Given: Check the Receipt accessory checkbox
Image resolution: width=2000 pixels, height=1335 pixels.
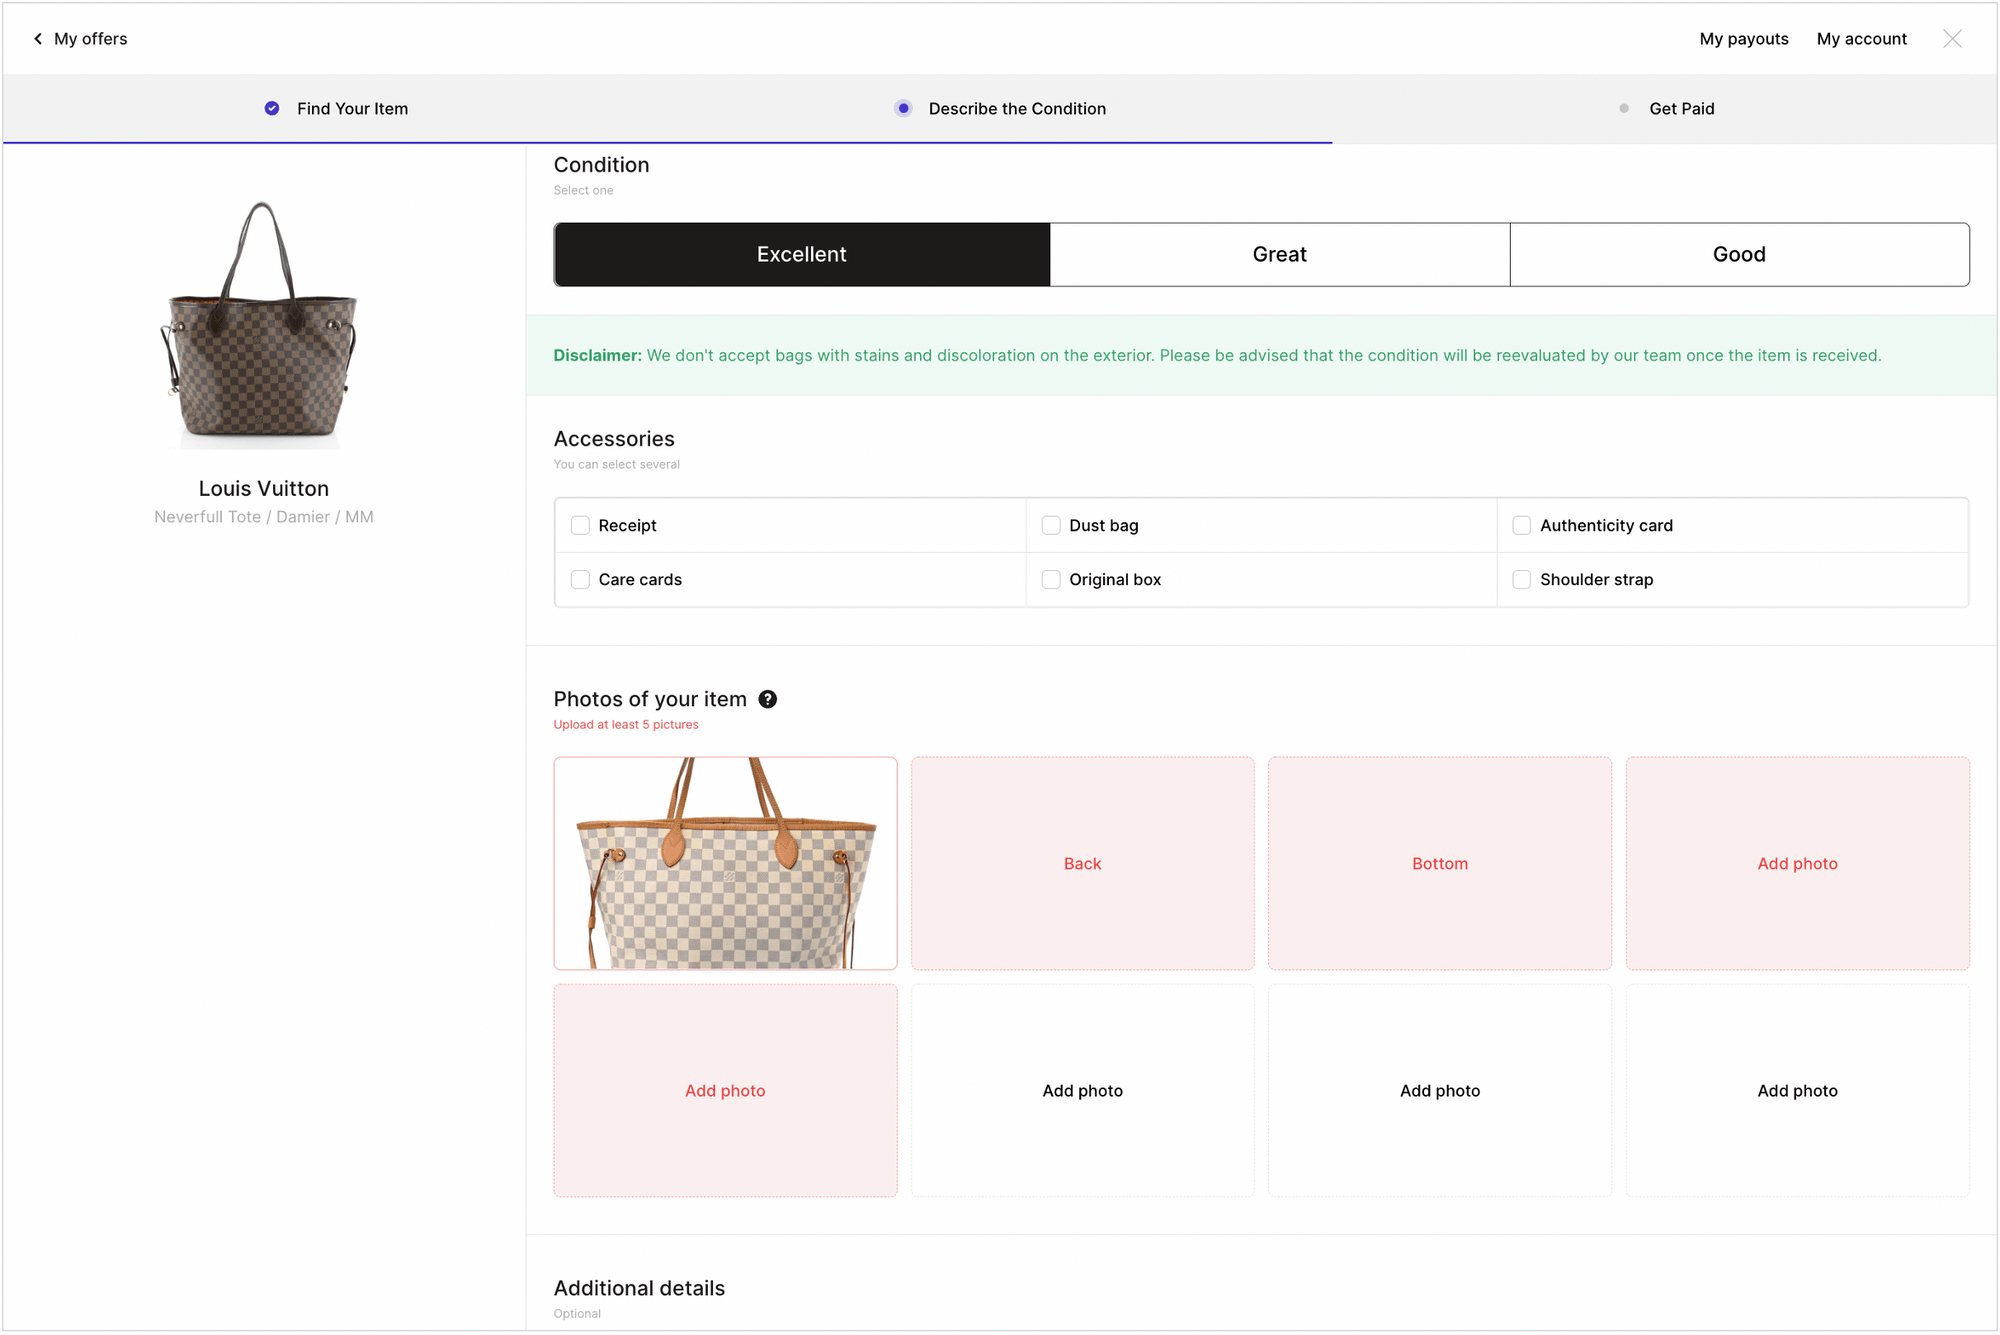Looking at the screenshot, I should 580,525.
